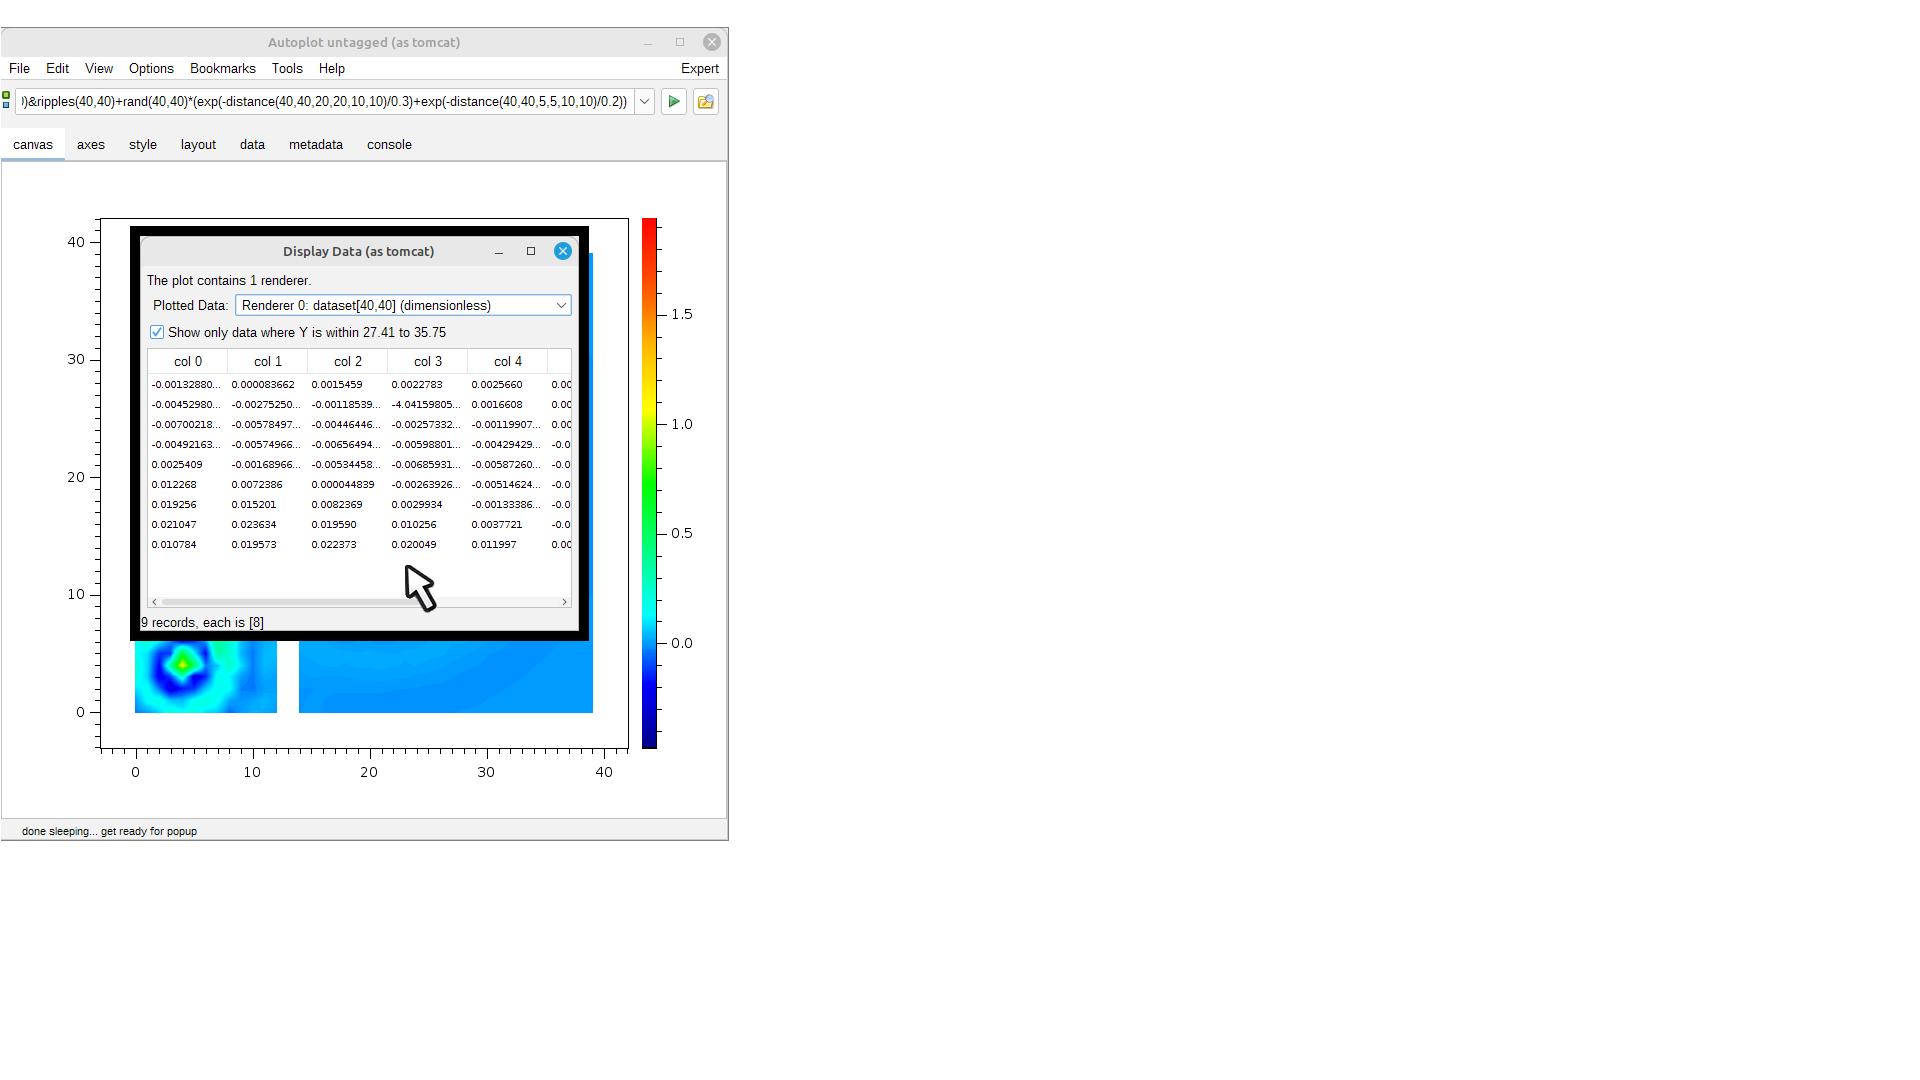The height and width of the screenshot is (1080, 1920).
Task: Open the Tools menu
Action: [287, 68]
